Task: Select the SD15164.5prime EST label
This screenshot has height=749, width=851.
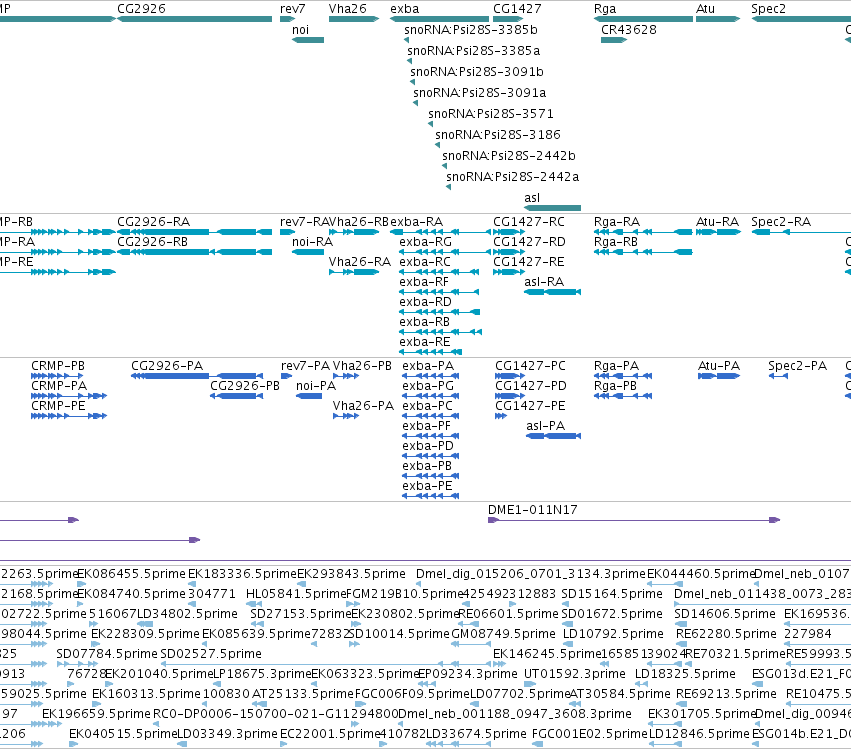Action: coord(612,594)
